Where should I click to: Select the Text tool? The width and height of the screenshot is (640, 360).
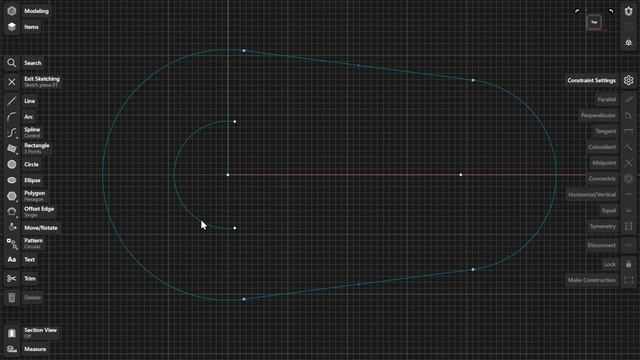tap(12, 260)
